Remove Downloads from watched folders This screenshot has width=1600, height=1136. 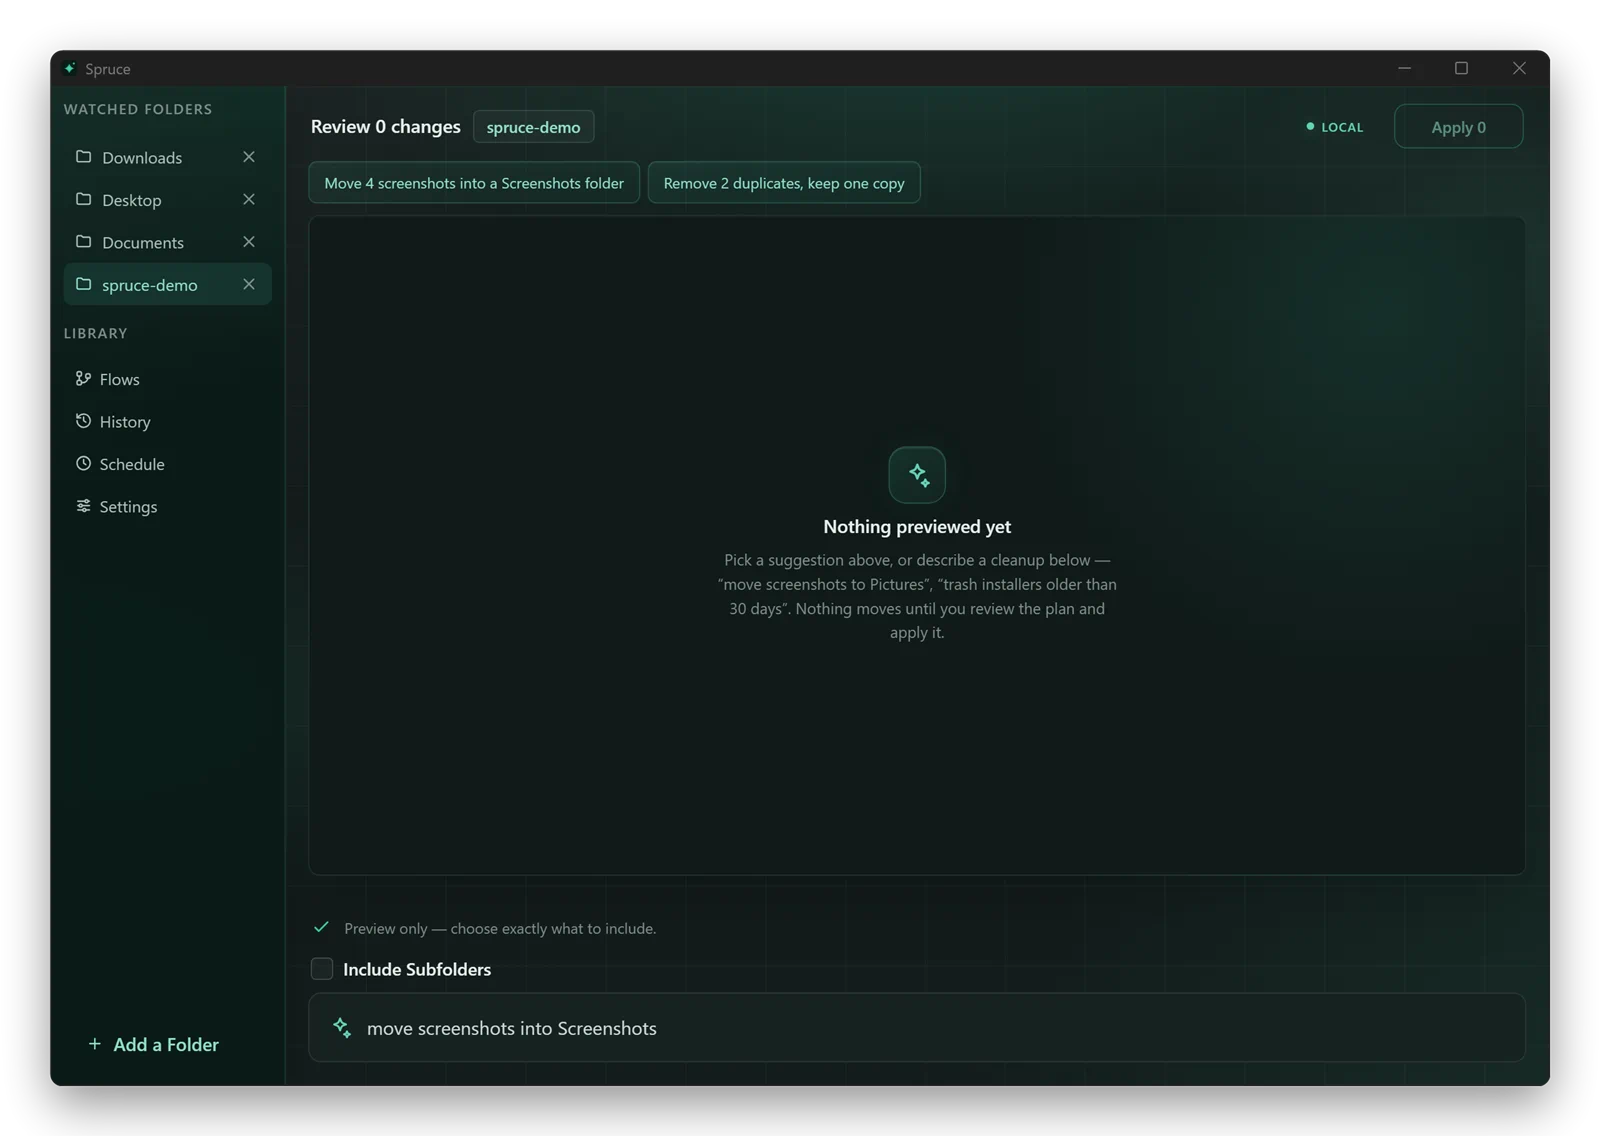coord(249,157)
